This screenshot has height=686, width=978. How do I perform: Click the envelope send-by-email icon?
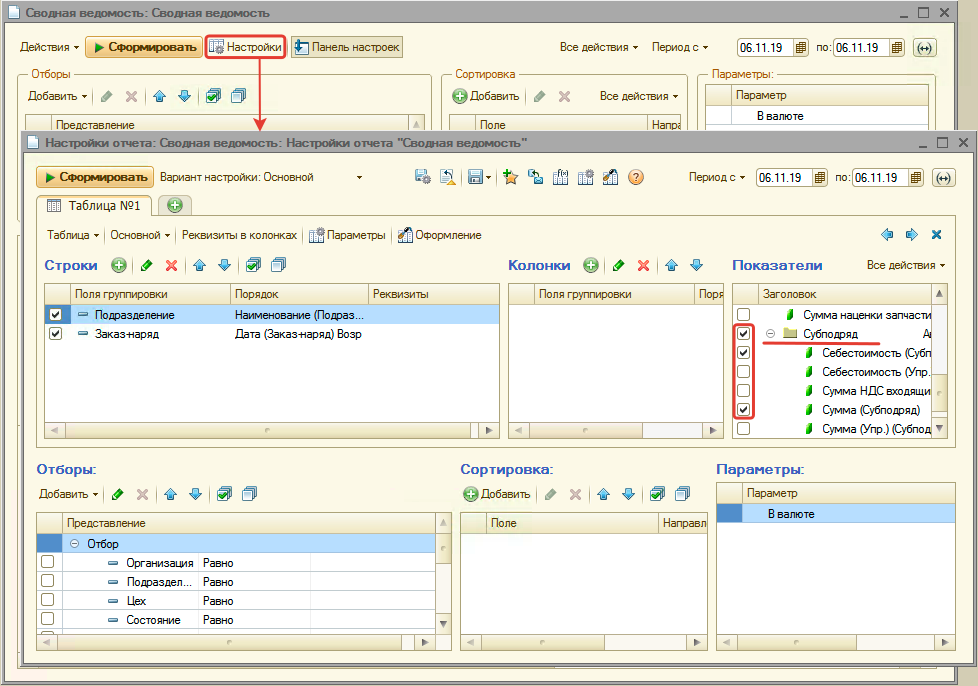(x=535, y=177)
